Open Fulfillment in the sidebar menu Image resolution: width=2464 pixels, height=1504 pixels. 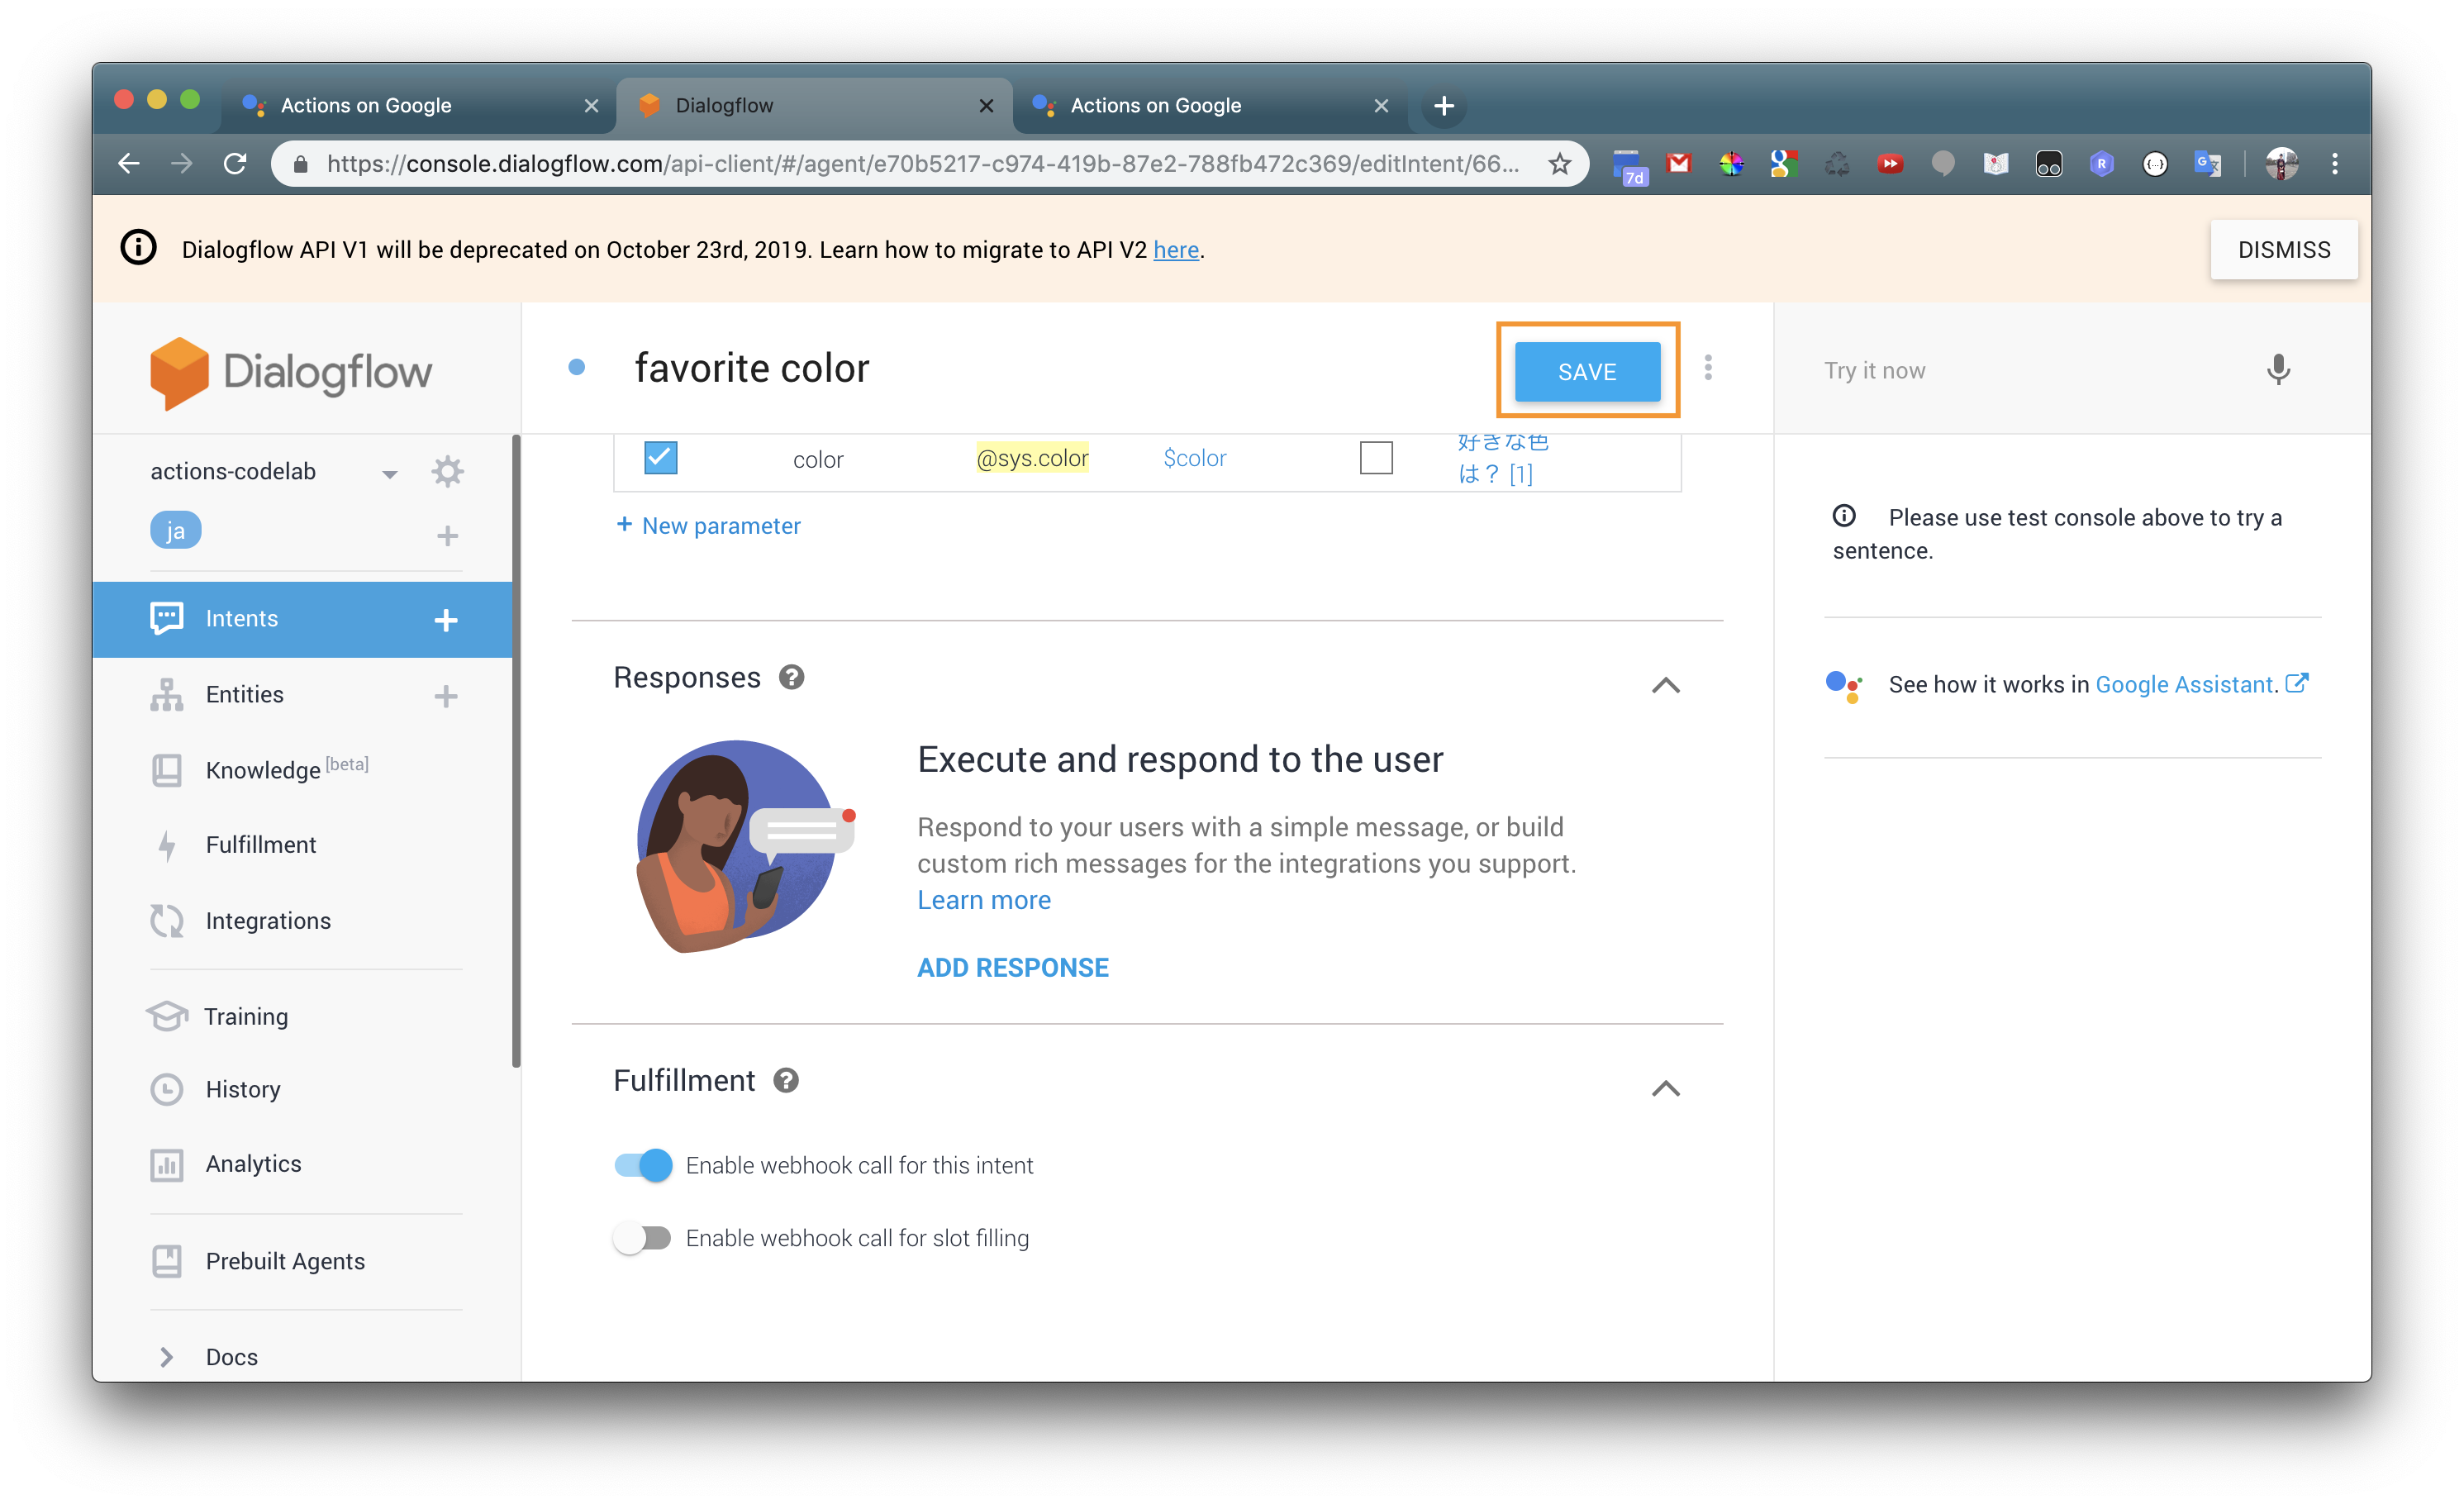point(260,845)
